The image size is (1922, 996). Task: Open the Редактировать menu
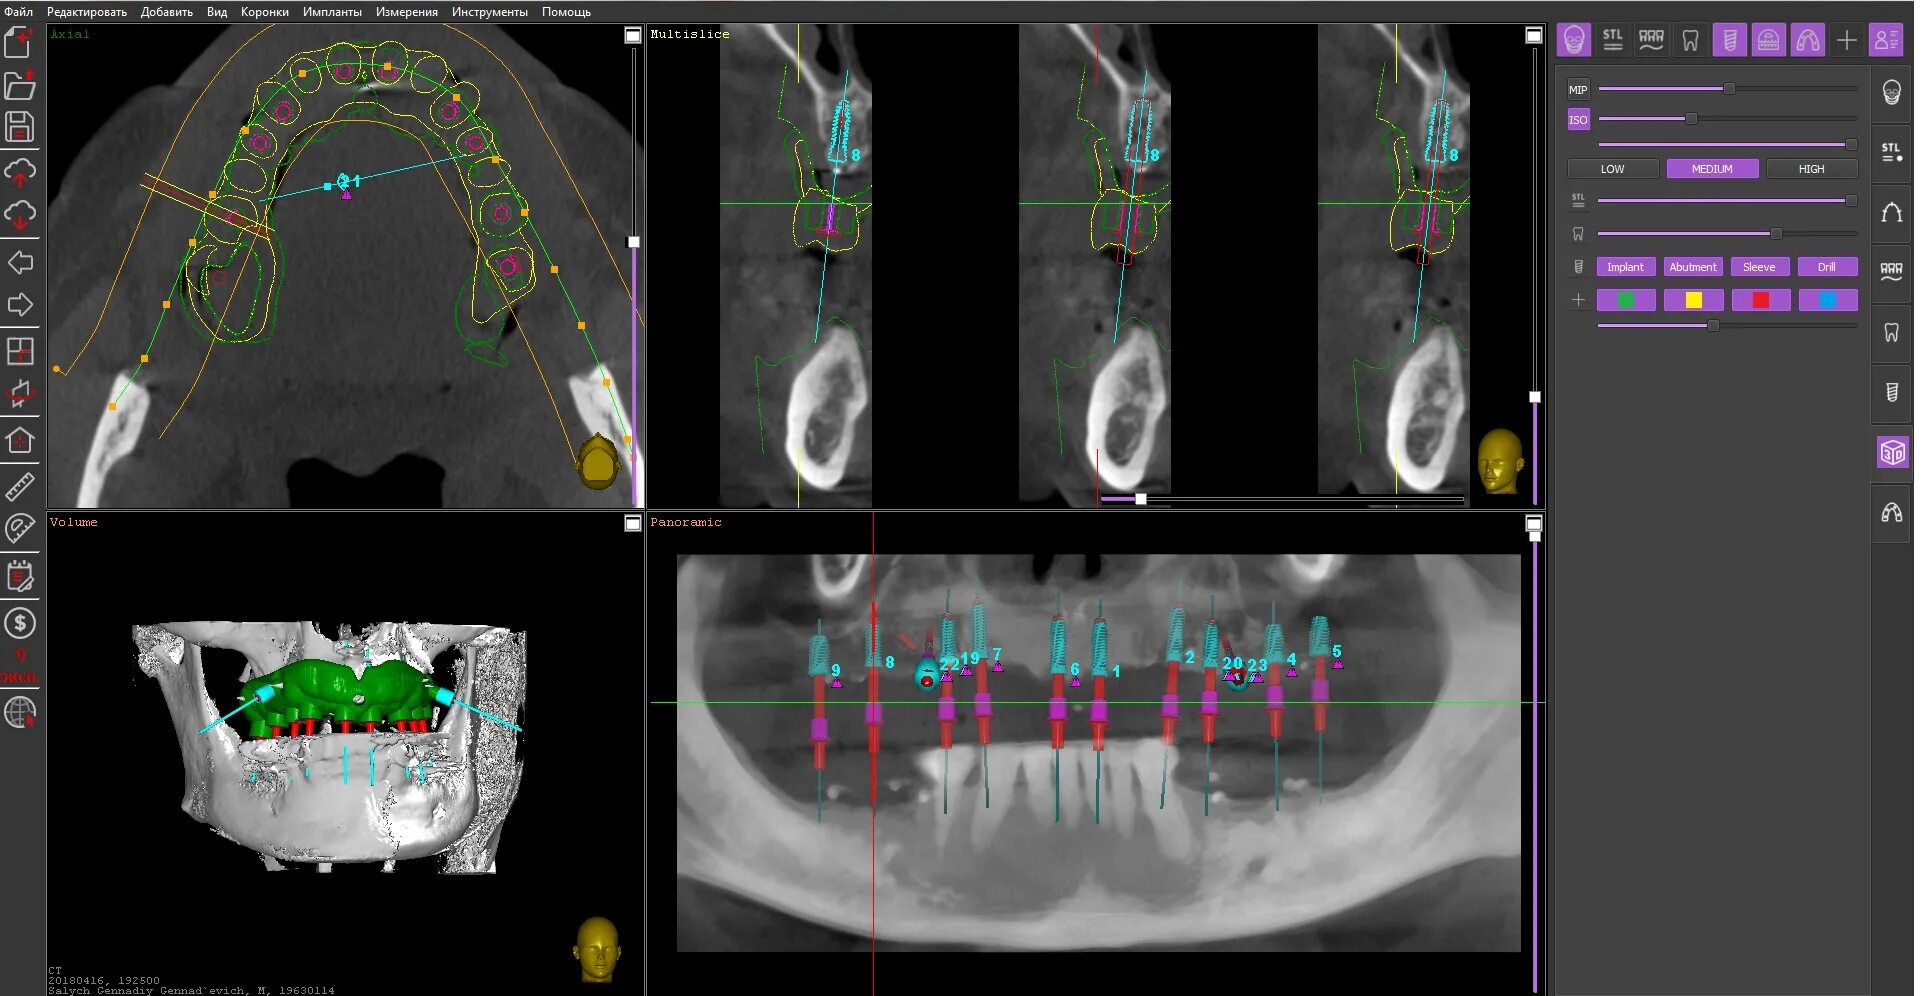[x=87, y=12]
